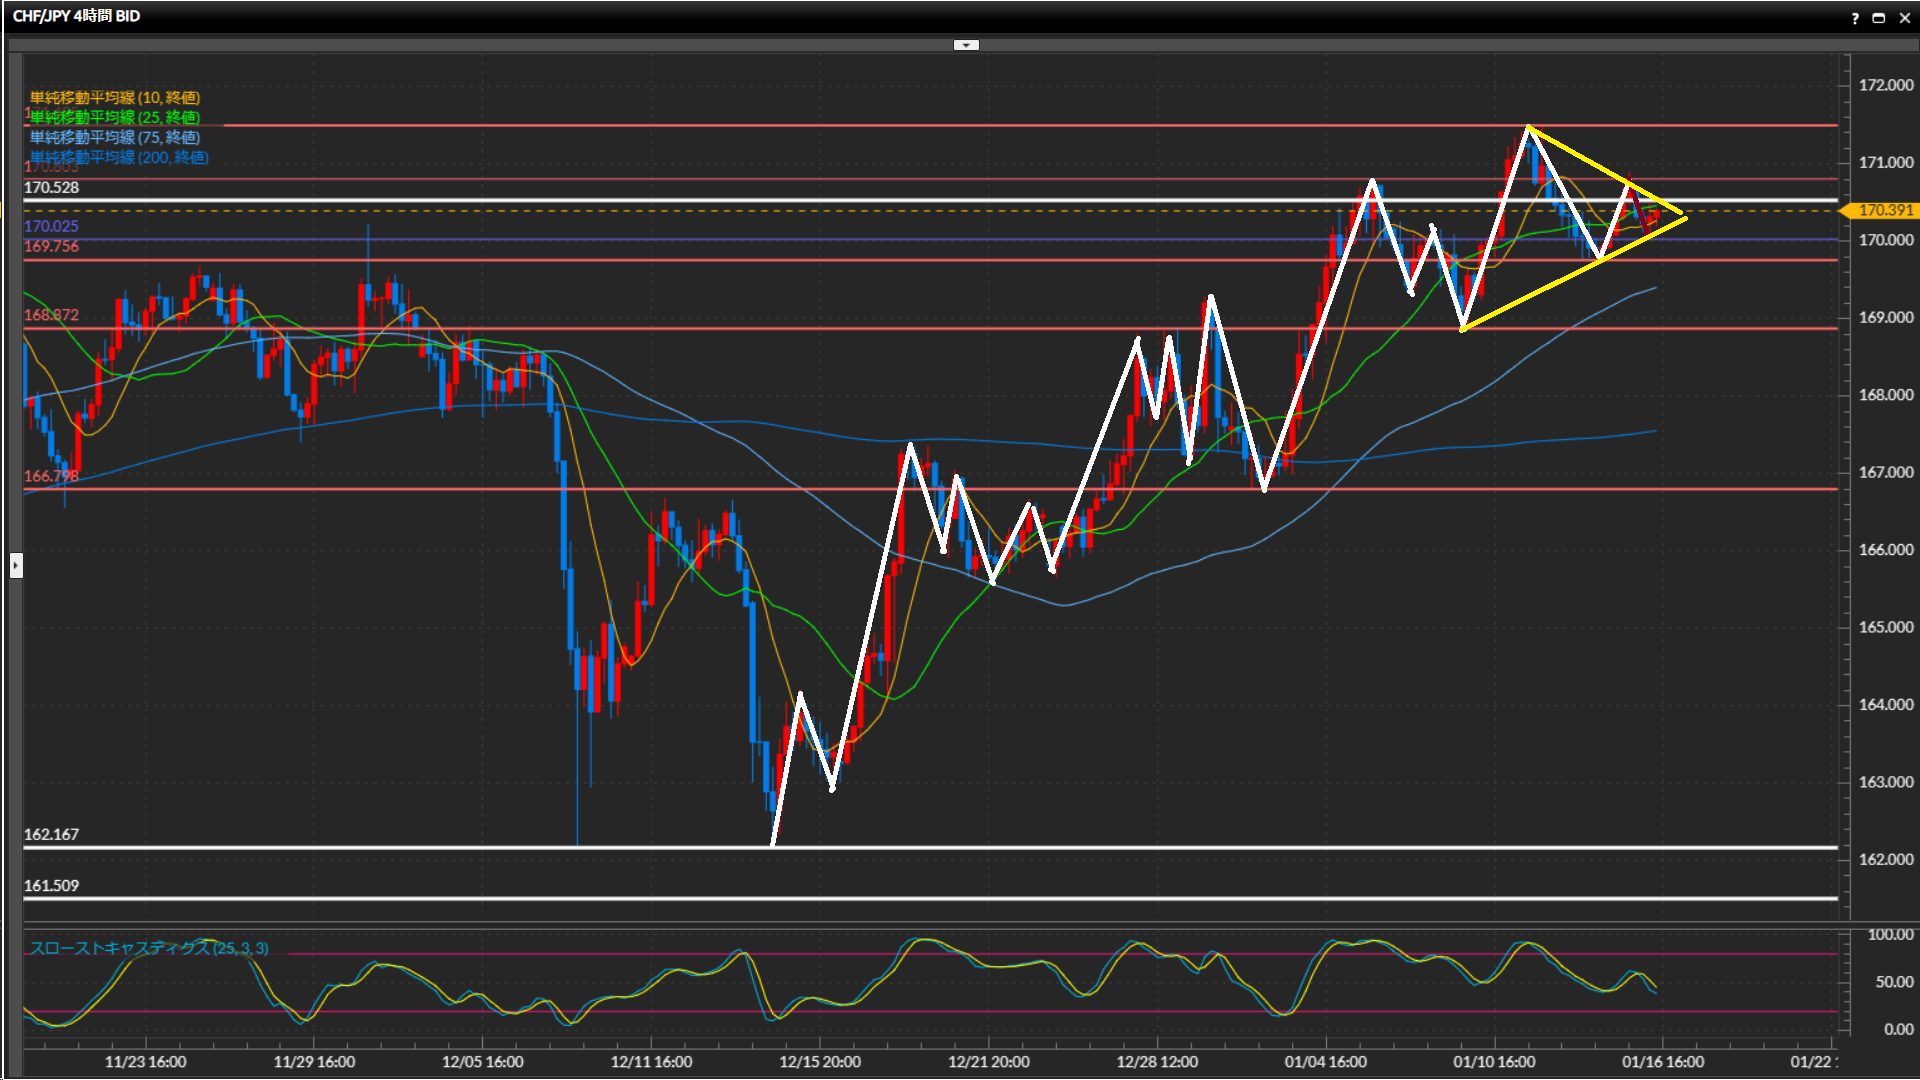The height and width of the screenshot is (1080, 1920).
Task: Open the help question mark icon
Action: point(1855,17)
